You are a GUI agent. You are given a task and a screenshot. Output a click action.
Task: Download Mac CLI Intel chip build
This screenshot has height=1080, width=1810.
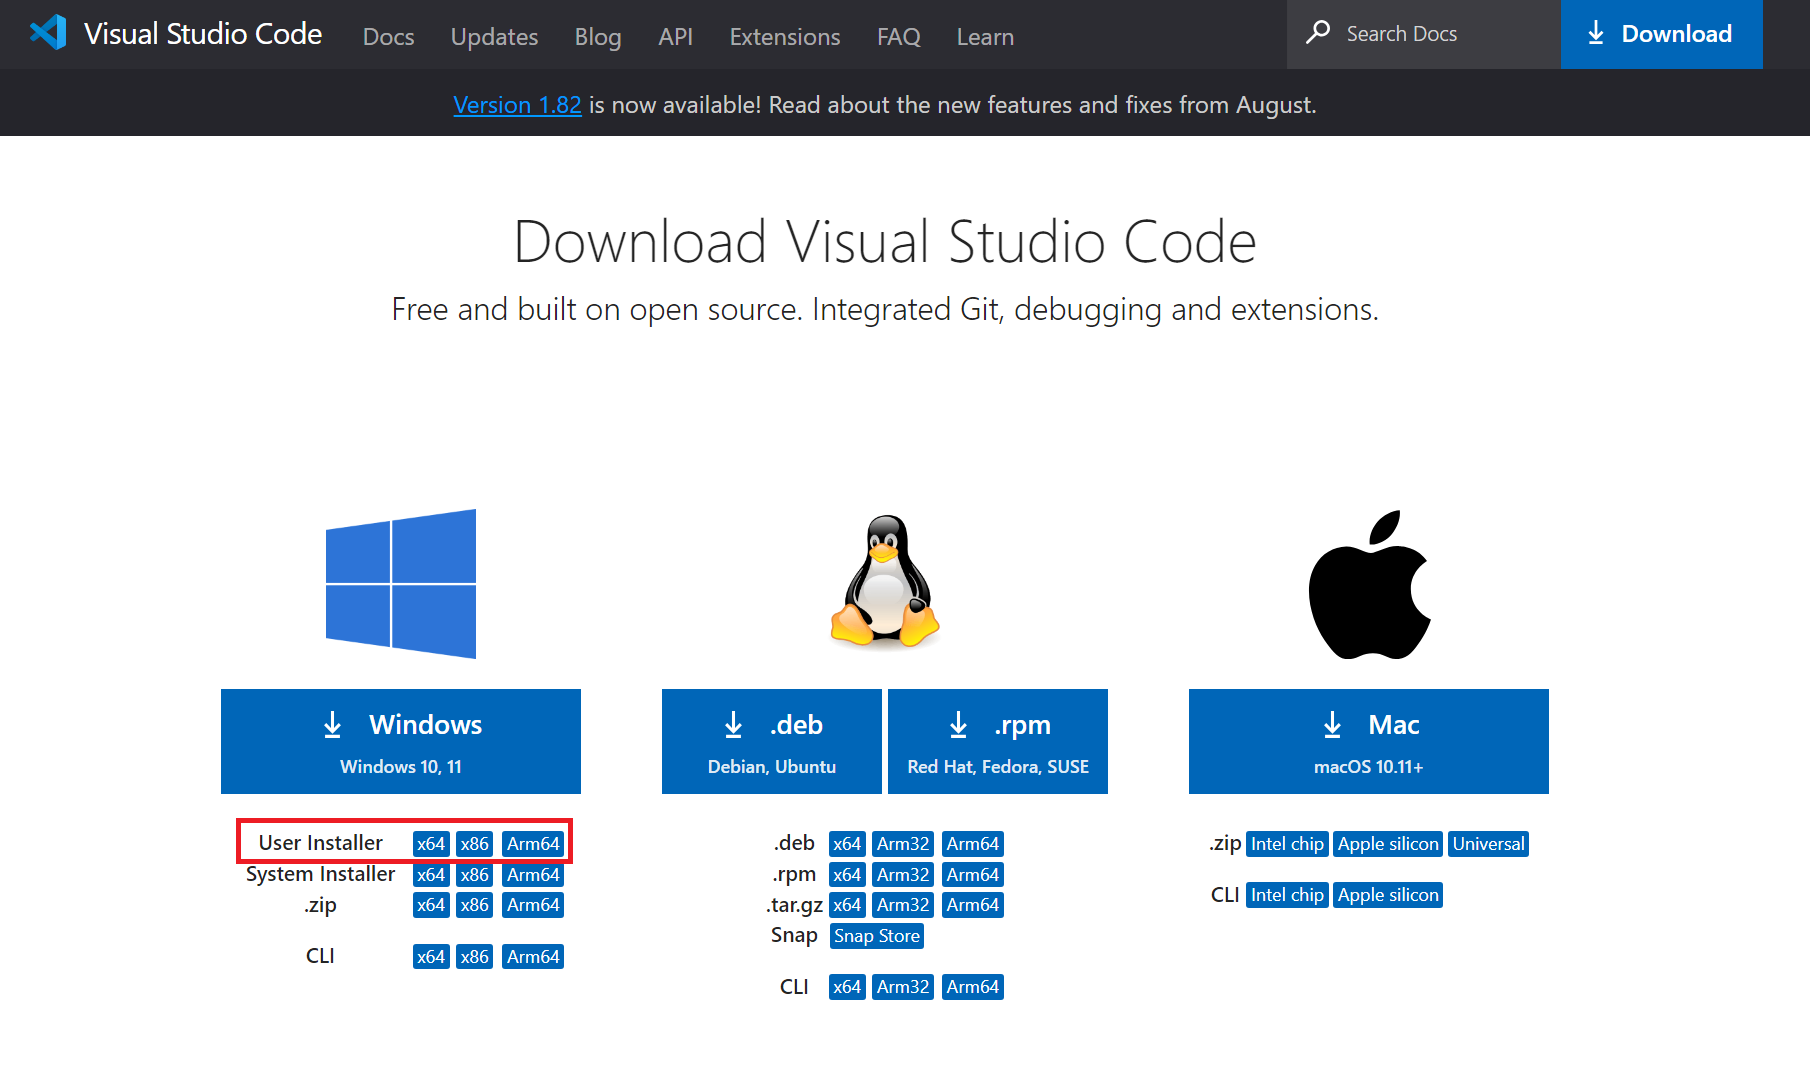[1287, 895]
